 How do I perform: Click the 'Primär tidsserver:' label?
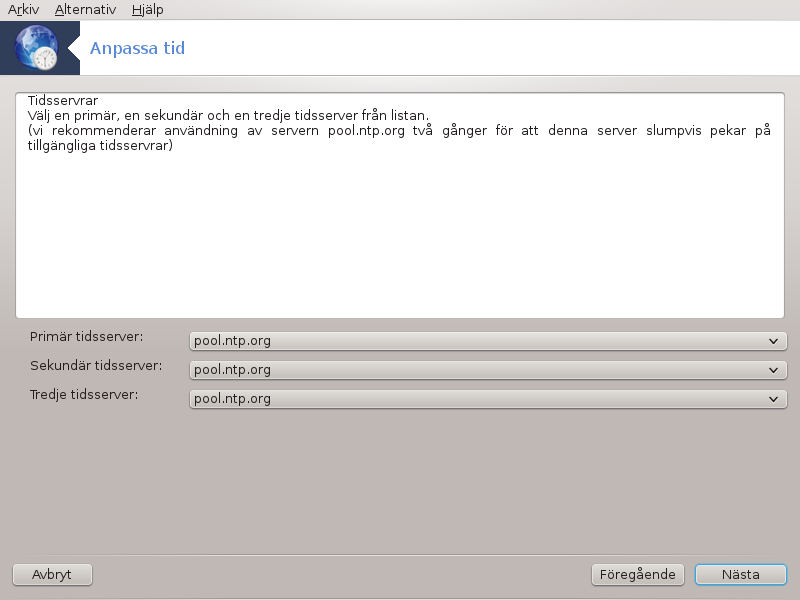(x=86, y=337)
